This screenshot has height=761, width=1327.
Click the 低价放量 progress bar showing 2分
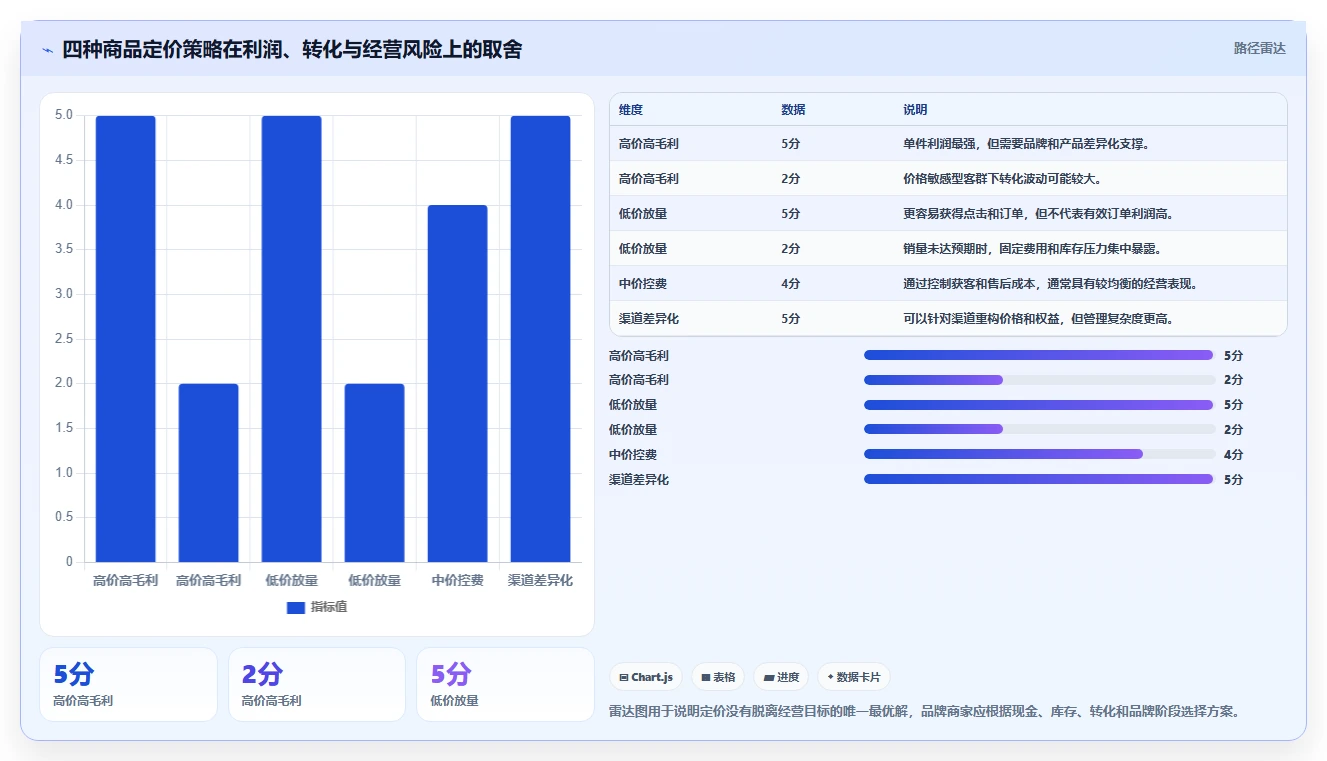(1039, 429)
